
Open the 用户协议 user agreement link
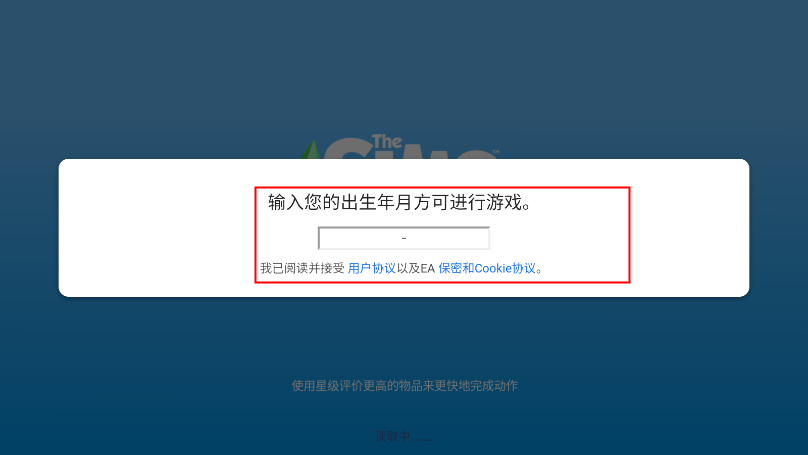click(372, 268)
